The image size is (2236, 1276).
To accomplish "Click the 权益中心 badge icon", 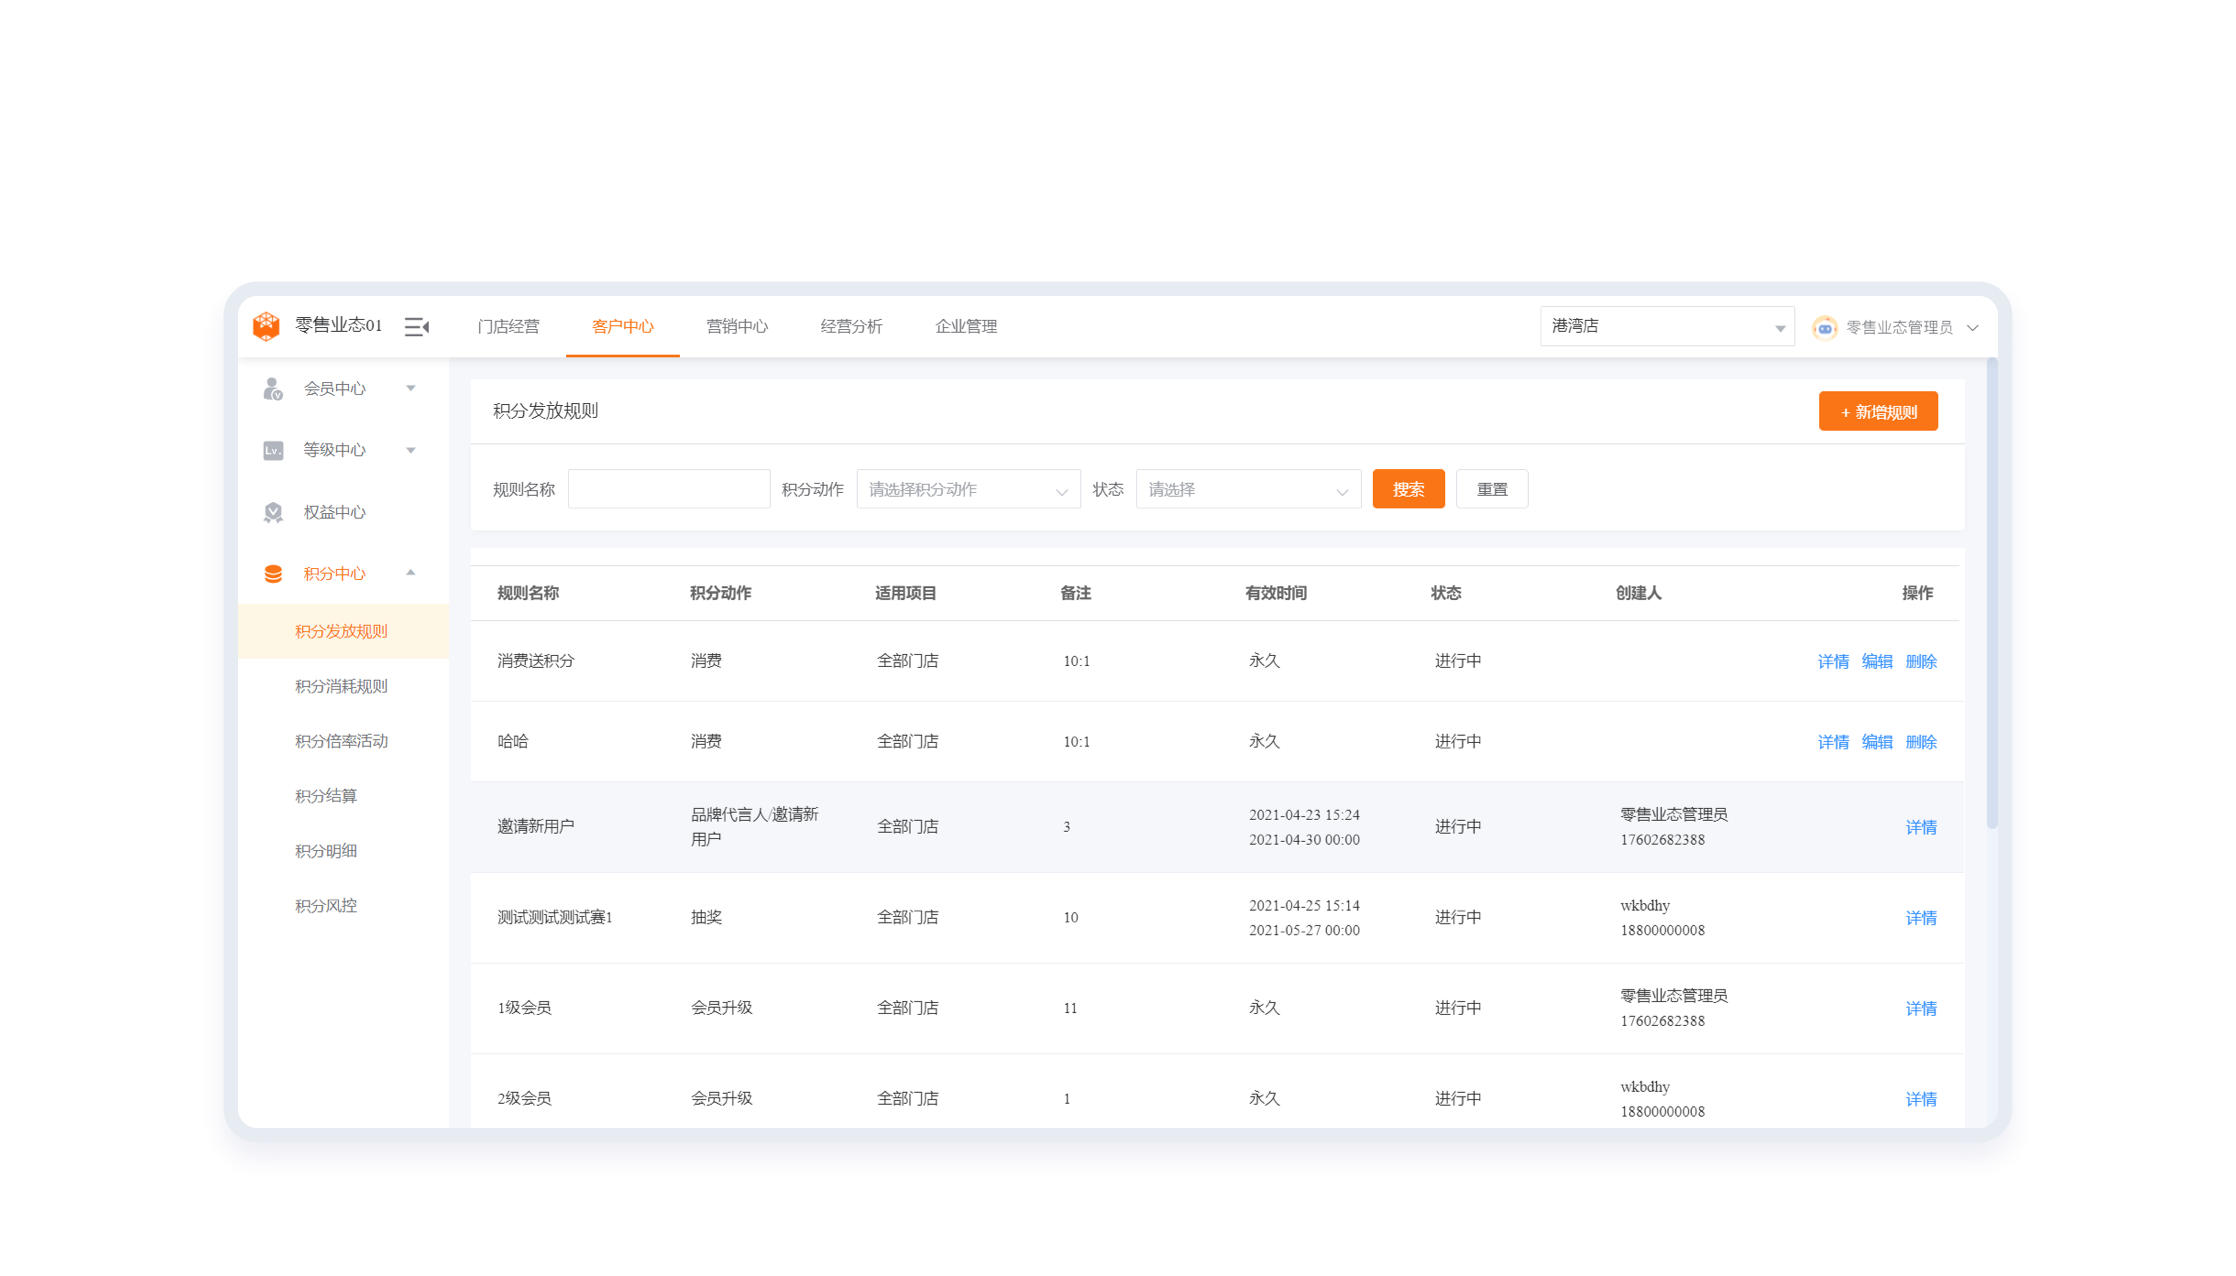I will (x=273, y=512).
